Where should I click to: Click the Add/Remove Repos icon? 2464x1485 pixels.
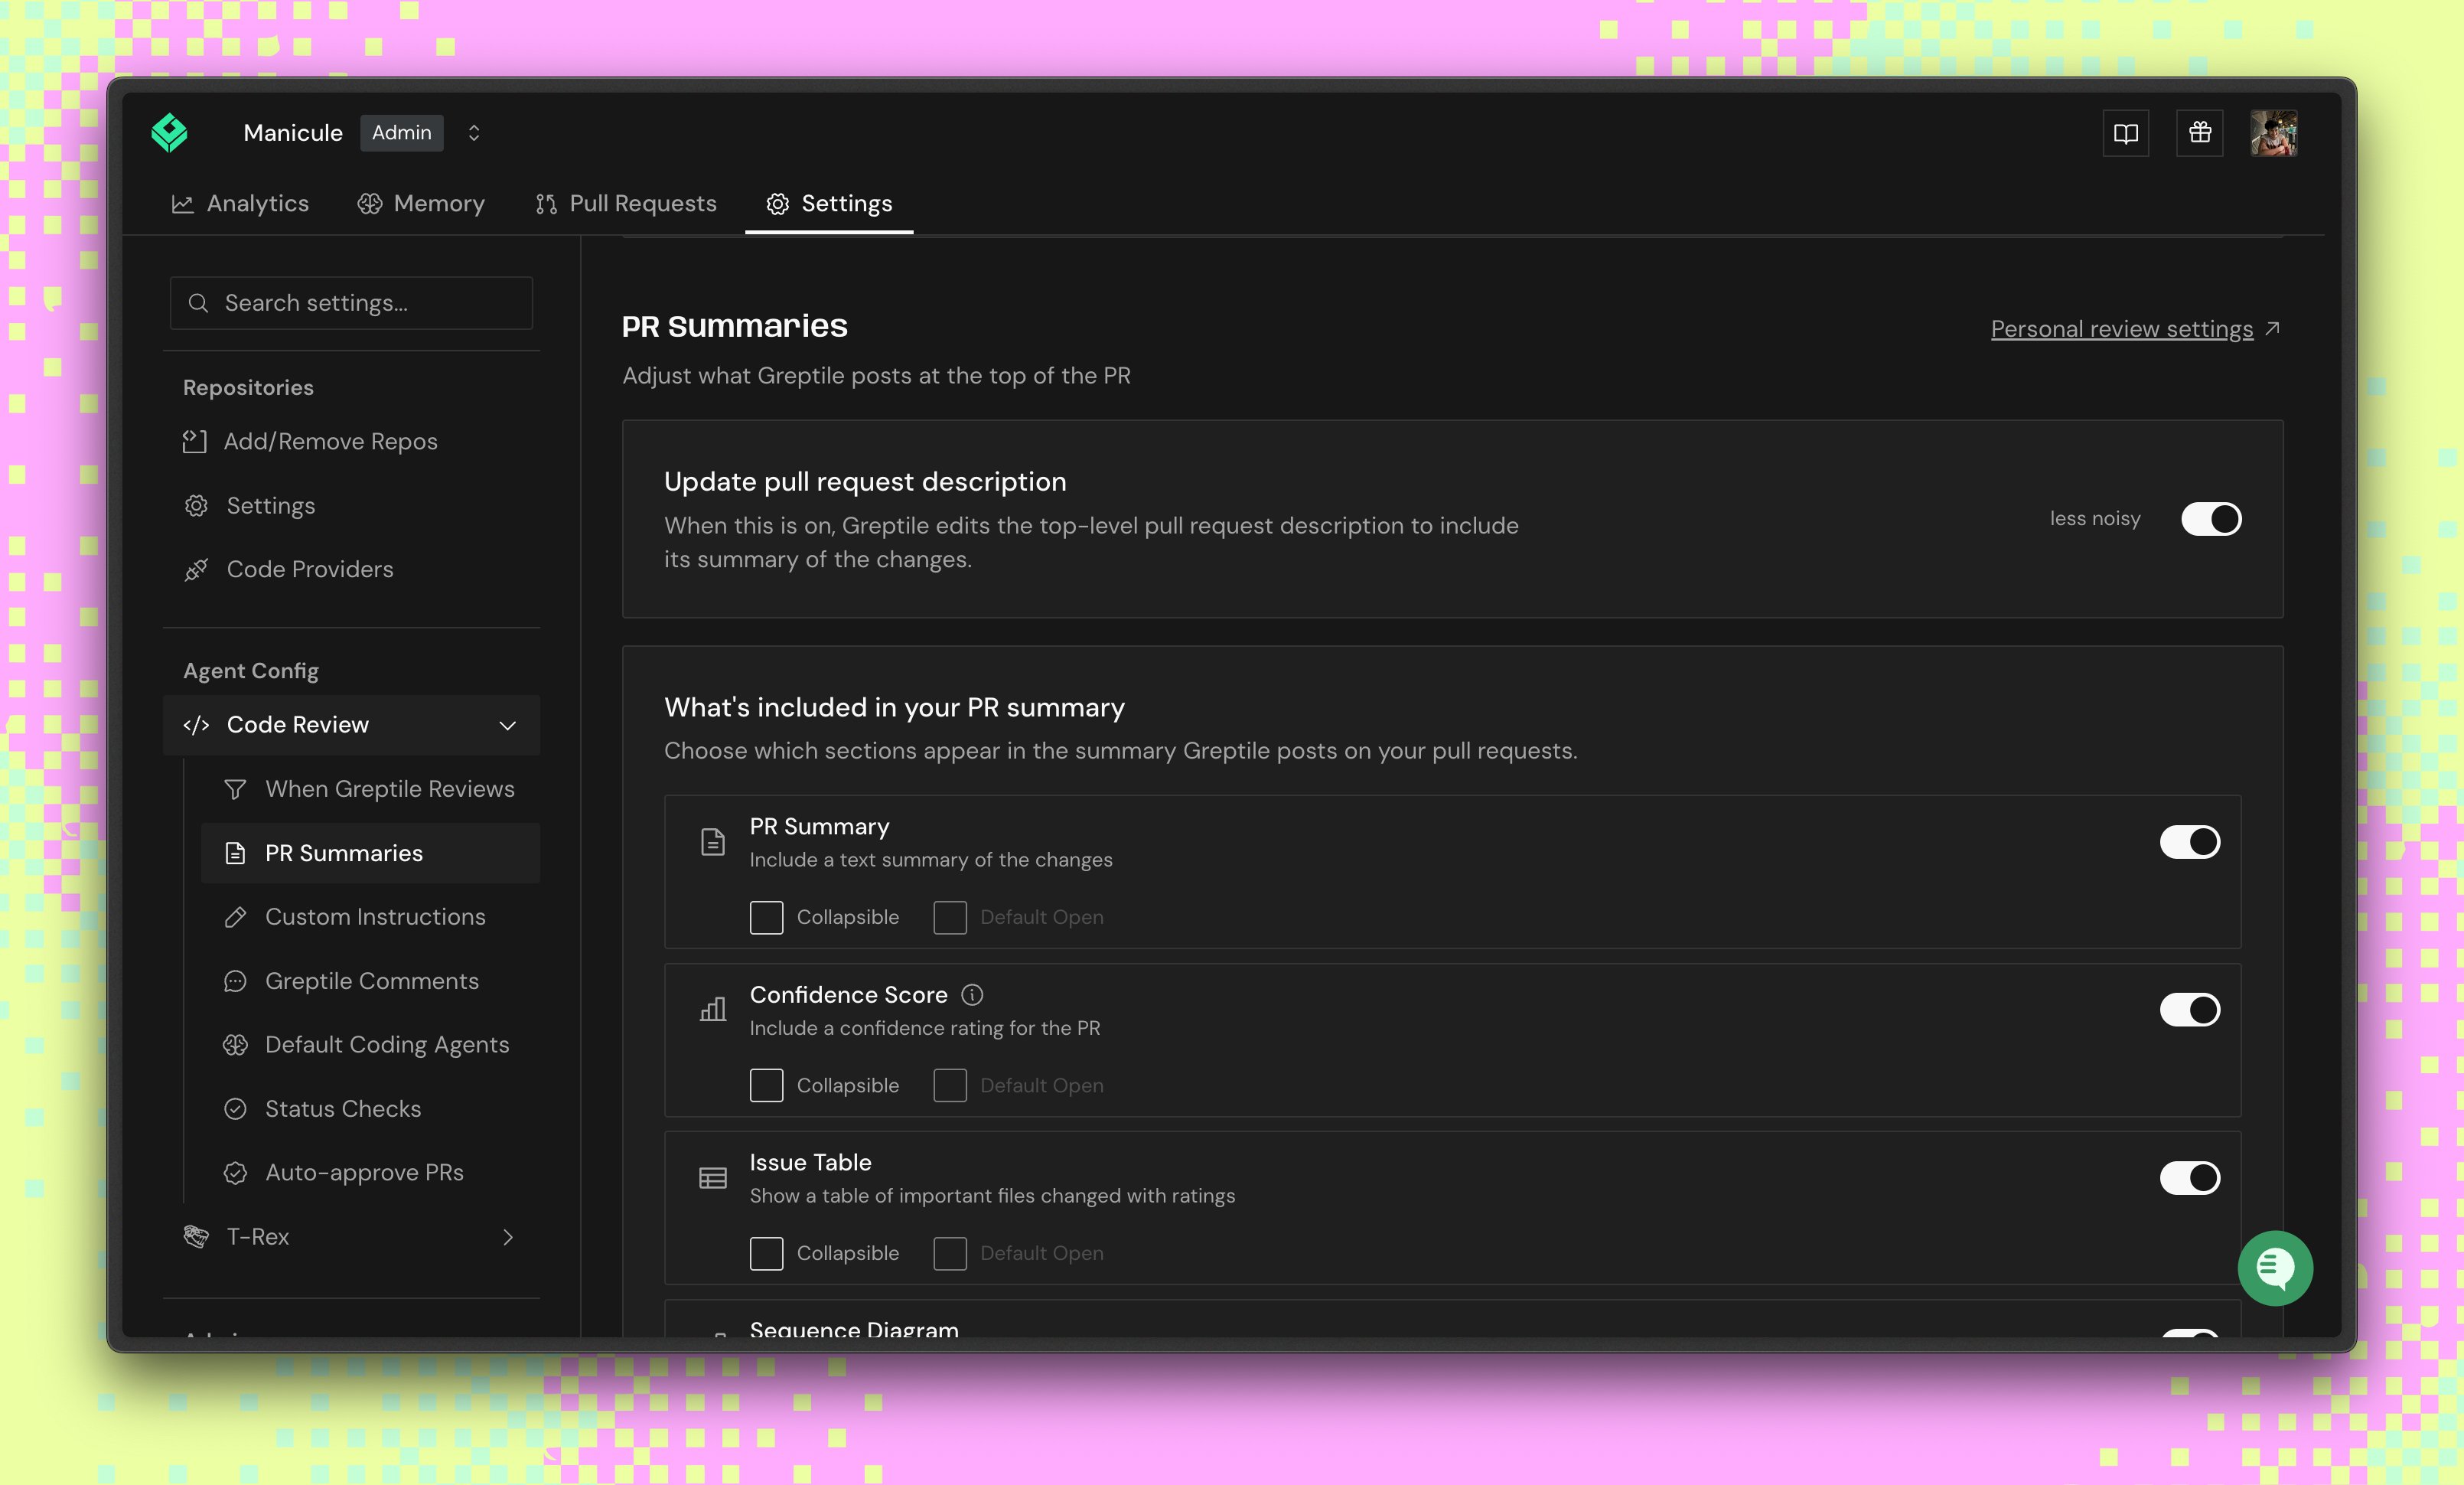pos(195,441)
